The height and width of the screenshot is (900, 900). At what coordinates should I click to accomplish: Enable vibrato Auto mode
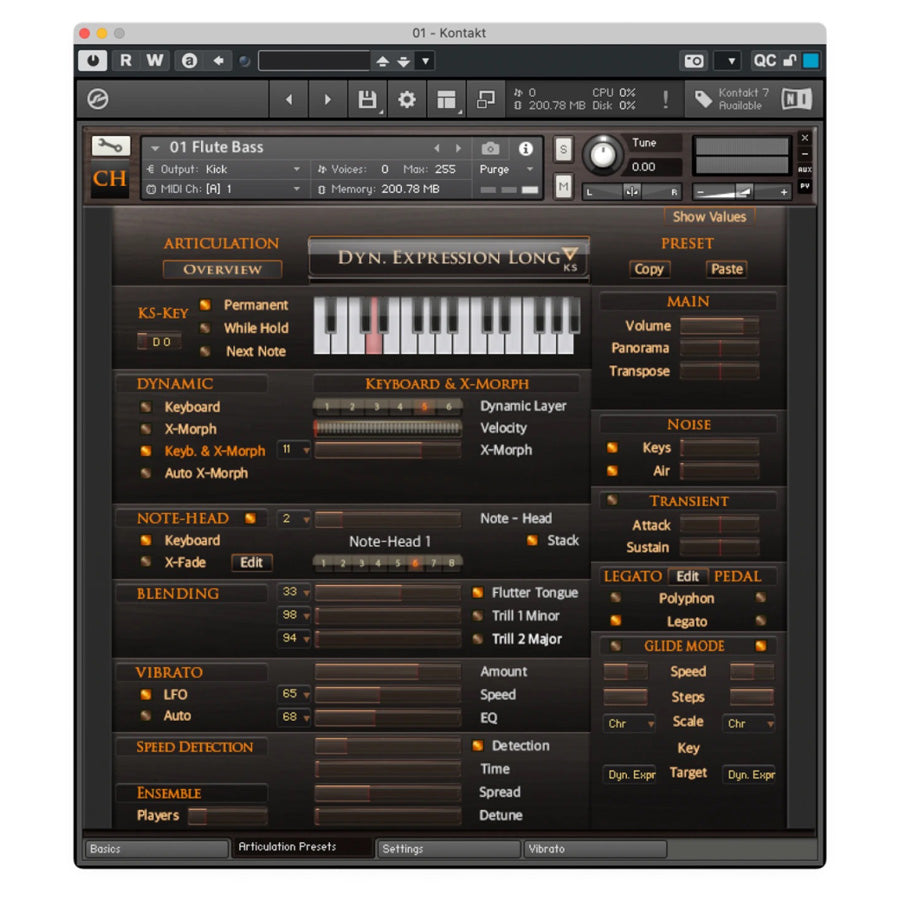pos(146,716)
